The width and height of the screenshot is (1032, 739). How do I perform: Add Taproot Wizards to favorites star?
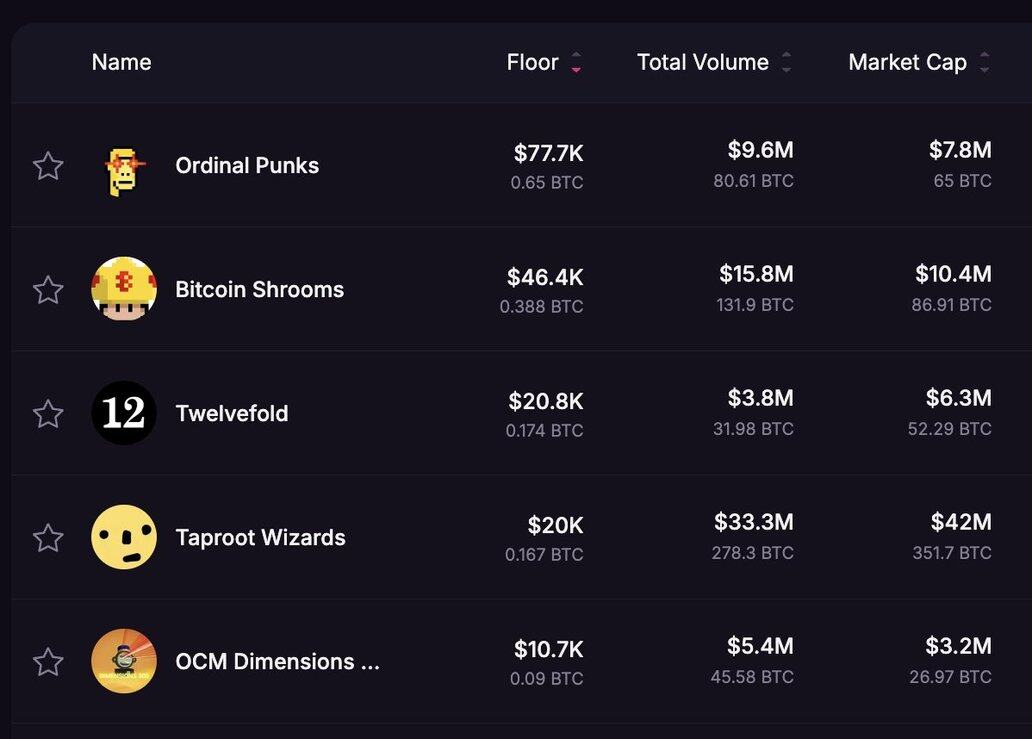click(48, 538)
